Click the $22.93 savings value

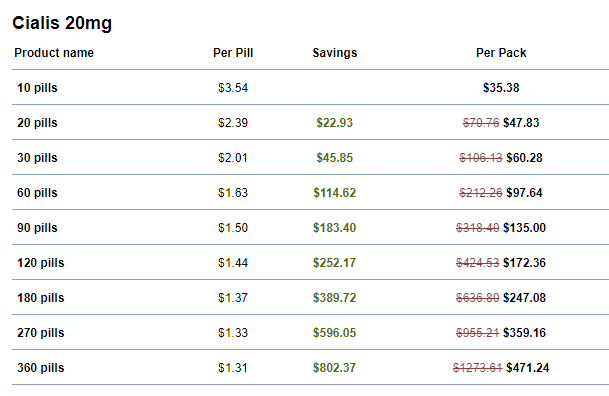pos(335,123)
